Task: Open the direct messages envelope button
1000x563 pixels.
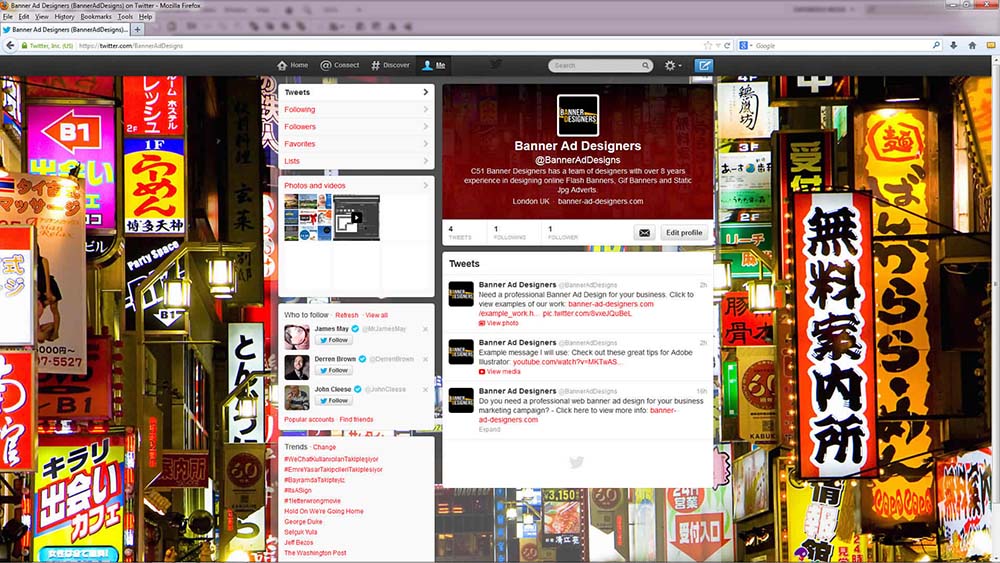Action: (644, 233)
